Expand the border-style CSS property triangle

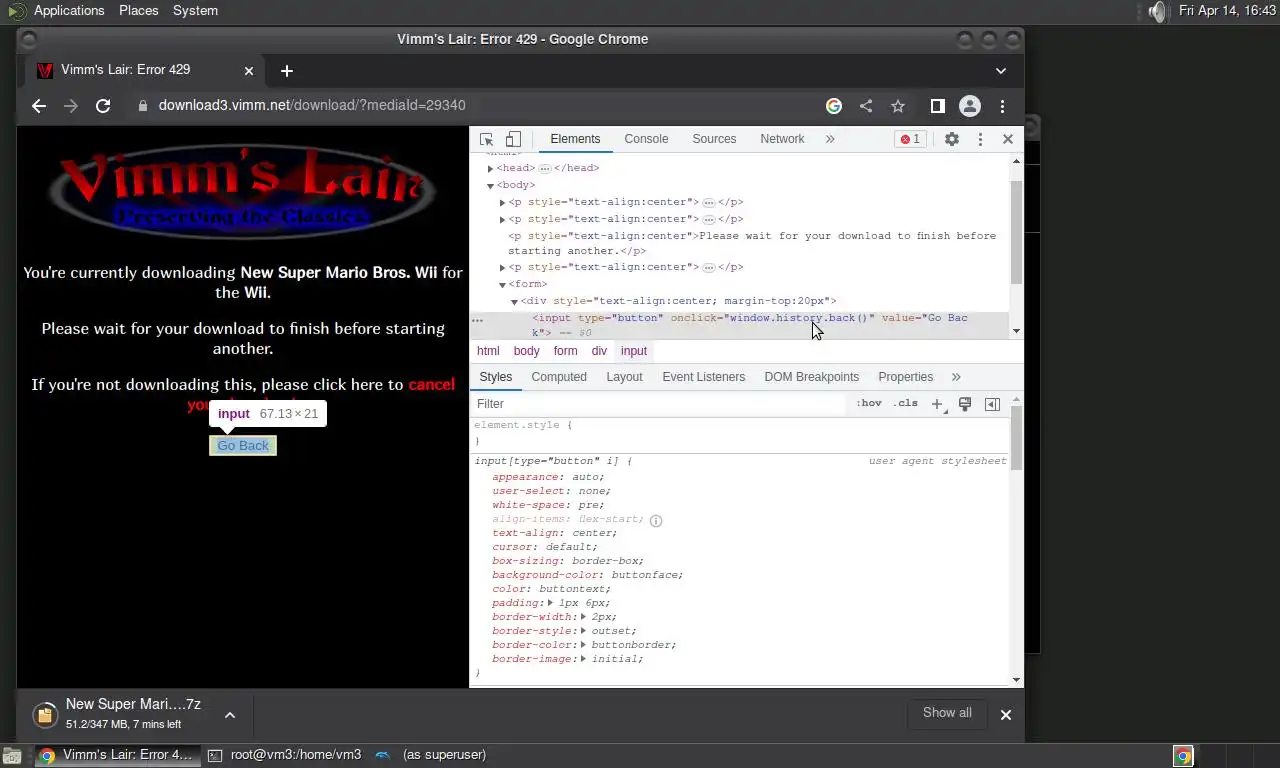tap(582, 631)
